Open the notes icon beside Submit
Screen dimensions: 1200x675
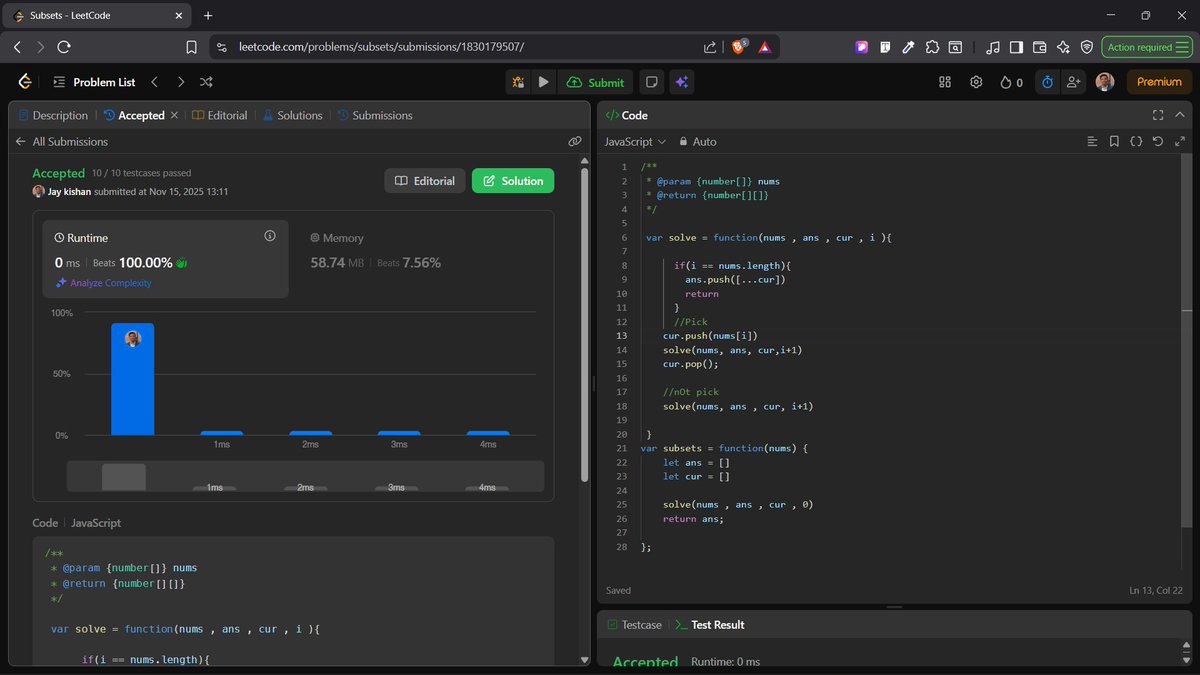click(x=652, y=82)
